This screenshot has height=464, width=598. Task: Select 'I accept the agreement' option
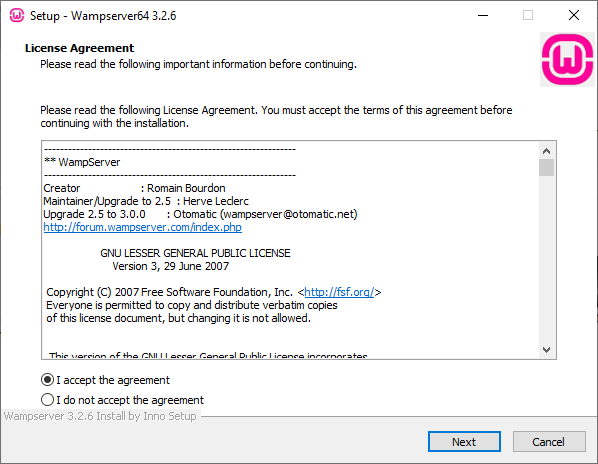[105, 380]
